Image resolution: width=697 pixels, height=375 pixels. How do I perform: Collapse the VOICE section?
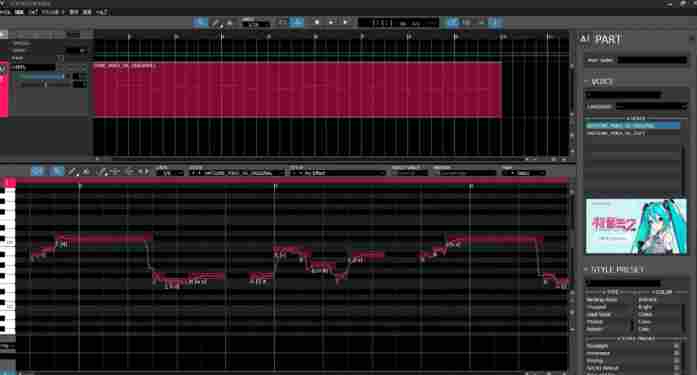coord(587,82)
